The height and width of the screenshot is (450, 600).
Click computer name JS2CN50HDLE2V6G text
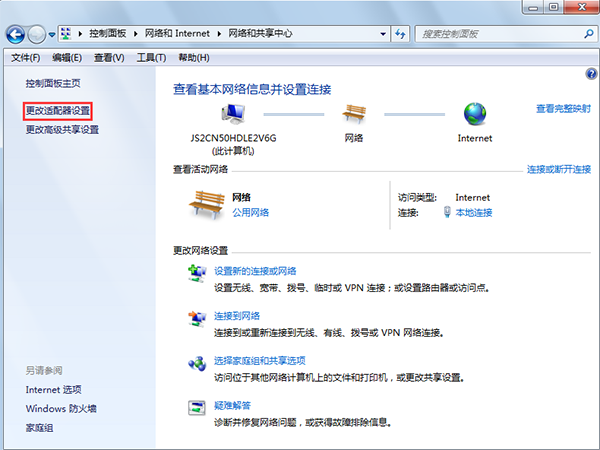pyautogui.click(x=233, y=138)
